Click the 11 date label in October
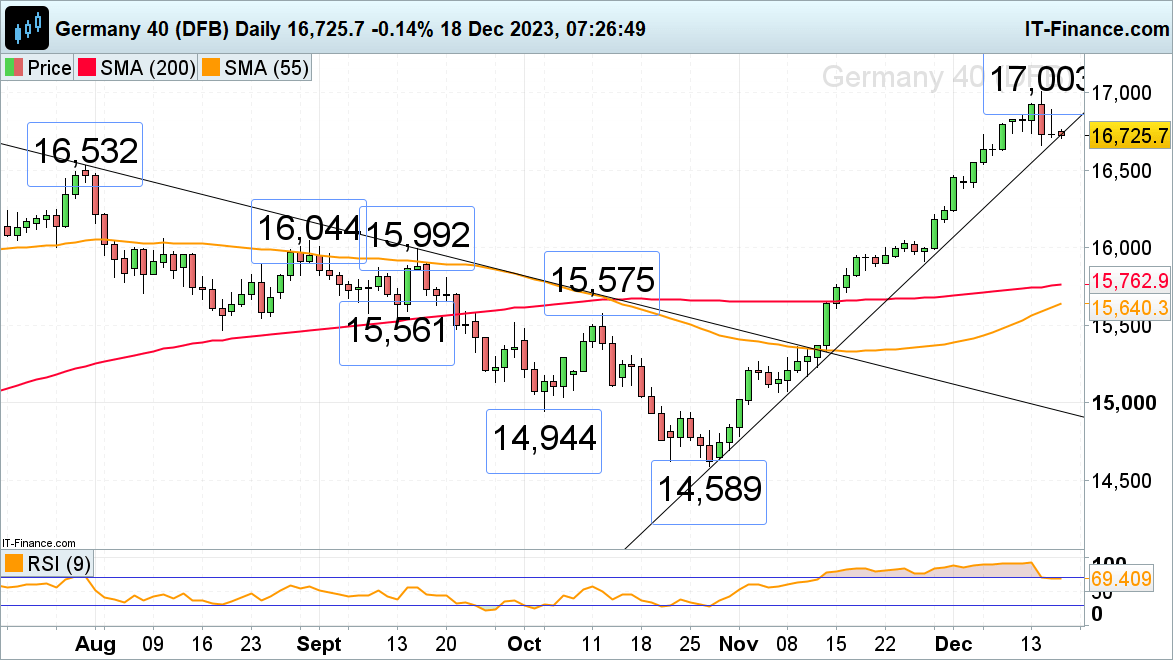 click(x=592, y=644)
